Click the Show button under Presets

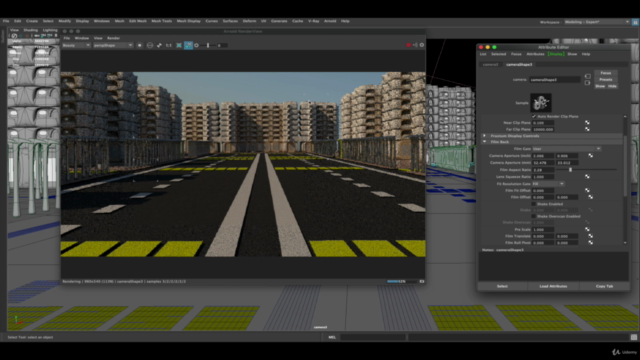click(600, 86)
